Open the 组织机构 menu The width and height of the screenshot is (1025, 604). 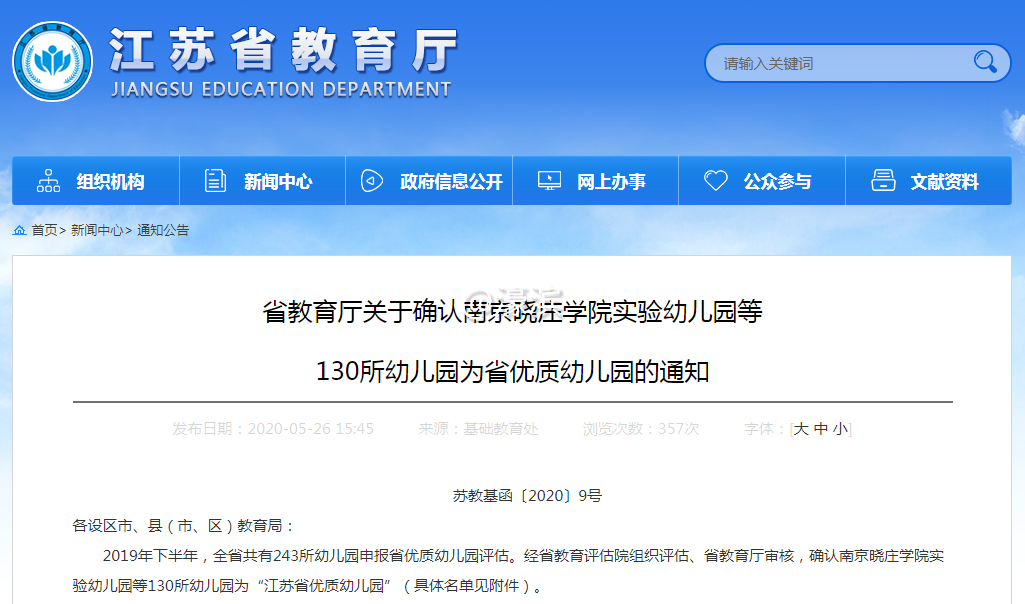(x=110, y=182)
